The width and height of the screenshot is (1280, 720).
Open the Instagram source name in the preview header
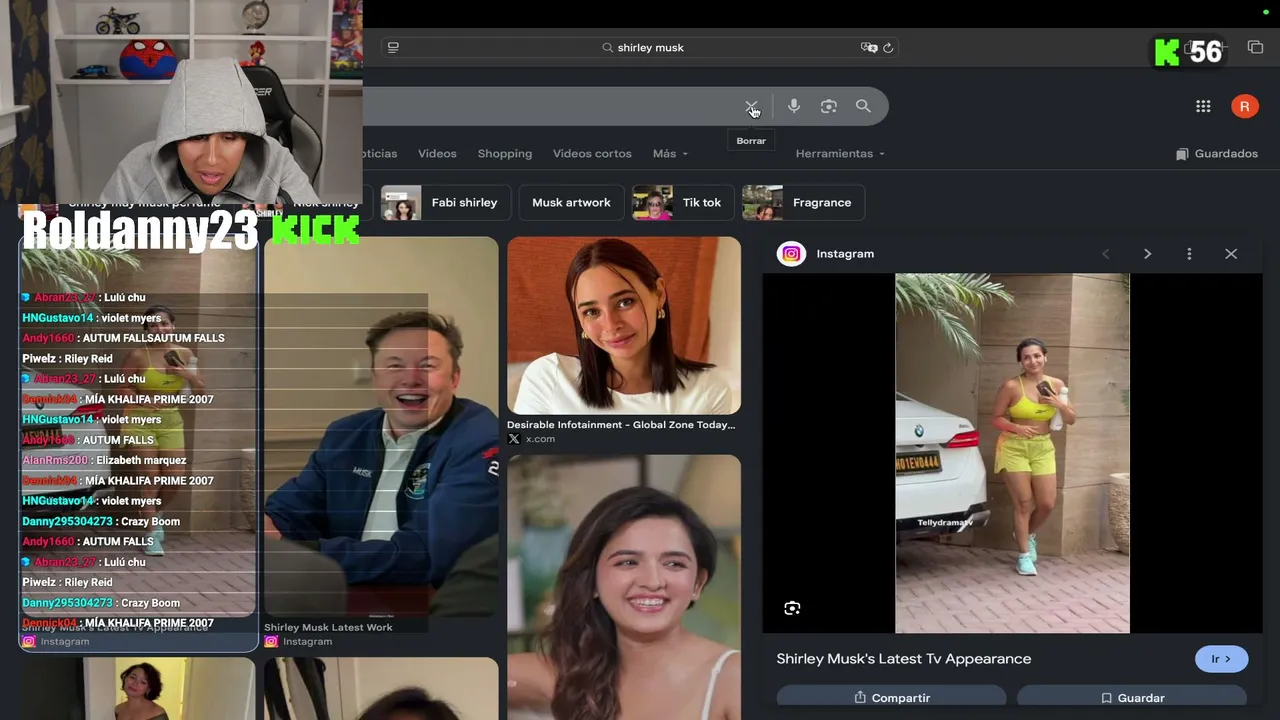click(x=845, y=254)
